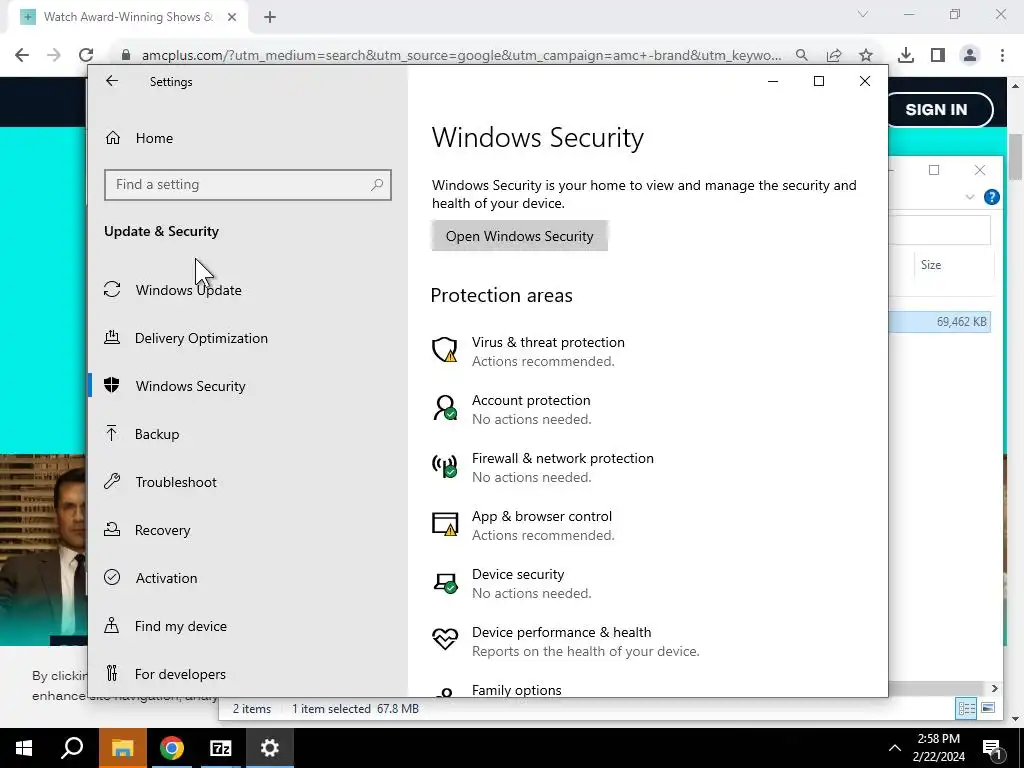Click the share icon in Chrome address bar
Image resolution: width=1024 pixels, height=768 pixels.
(x=834, y=55)
